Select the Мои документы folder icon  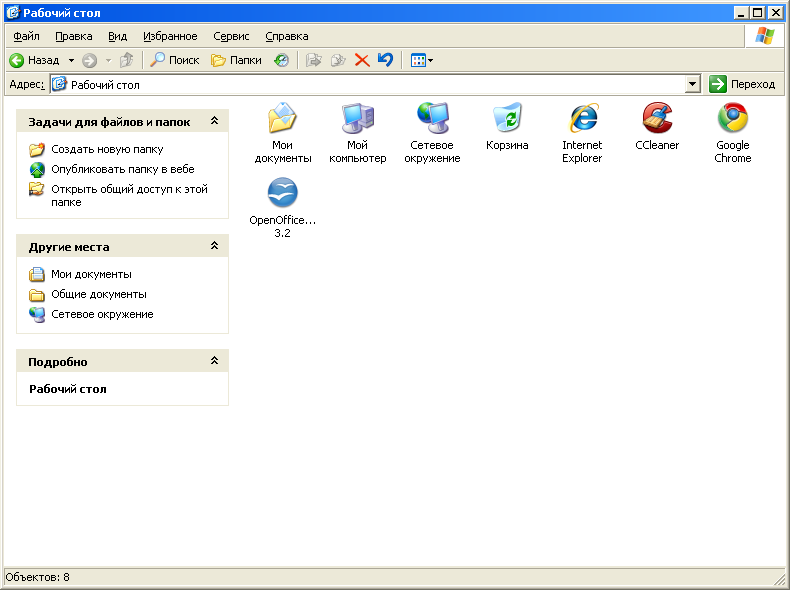282,119
